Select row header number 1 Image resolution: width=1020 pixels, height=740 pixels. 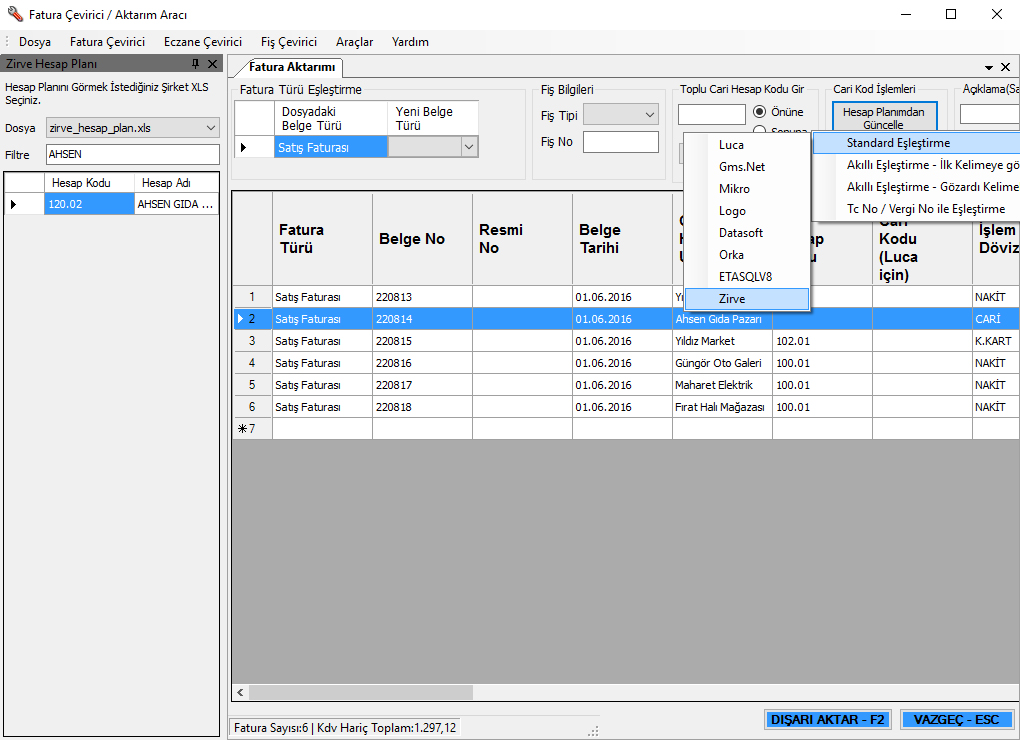coord(252,297)
